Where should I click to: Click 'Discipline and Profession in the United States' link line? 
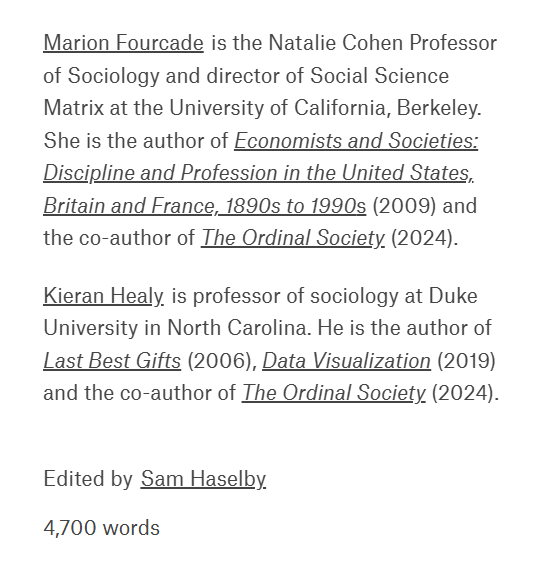(258, 173)
